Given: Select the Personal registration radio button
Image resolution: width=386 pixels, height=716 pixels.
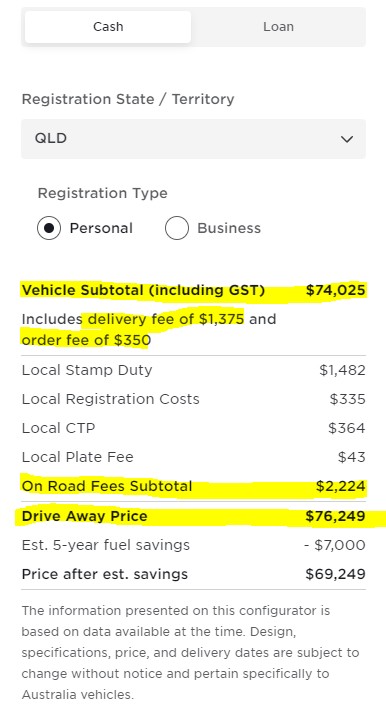Looking at the screenshot, I should coord(49,228).
